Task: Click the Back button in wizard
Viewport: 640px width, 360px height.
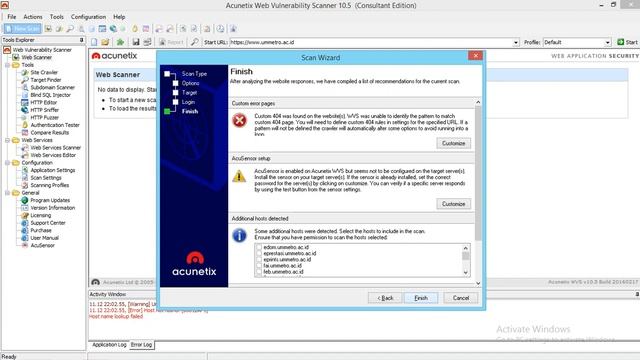Action: (385, 298)
